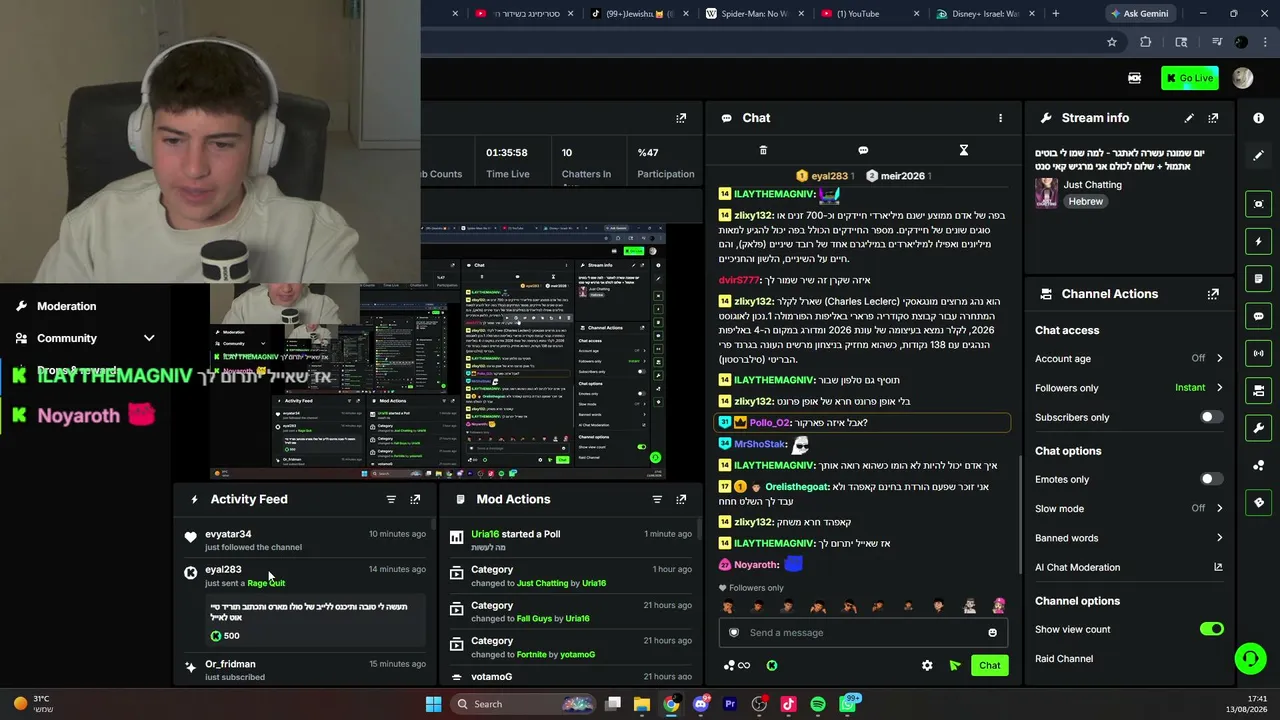Click the Go Live button
The height and width of the screenshot is (720, 1280).
[1189, 78]
